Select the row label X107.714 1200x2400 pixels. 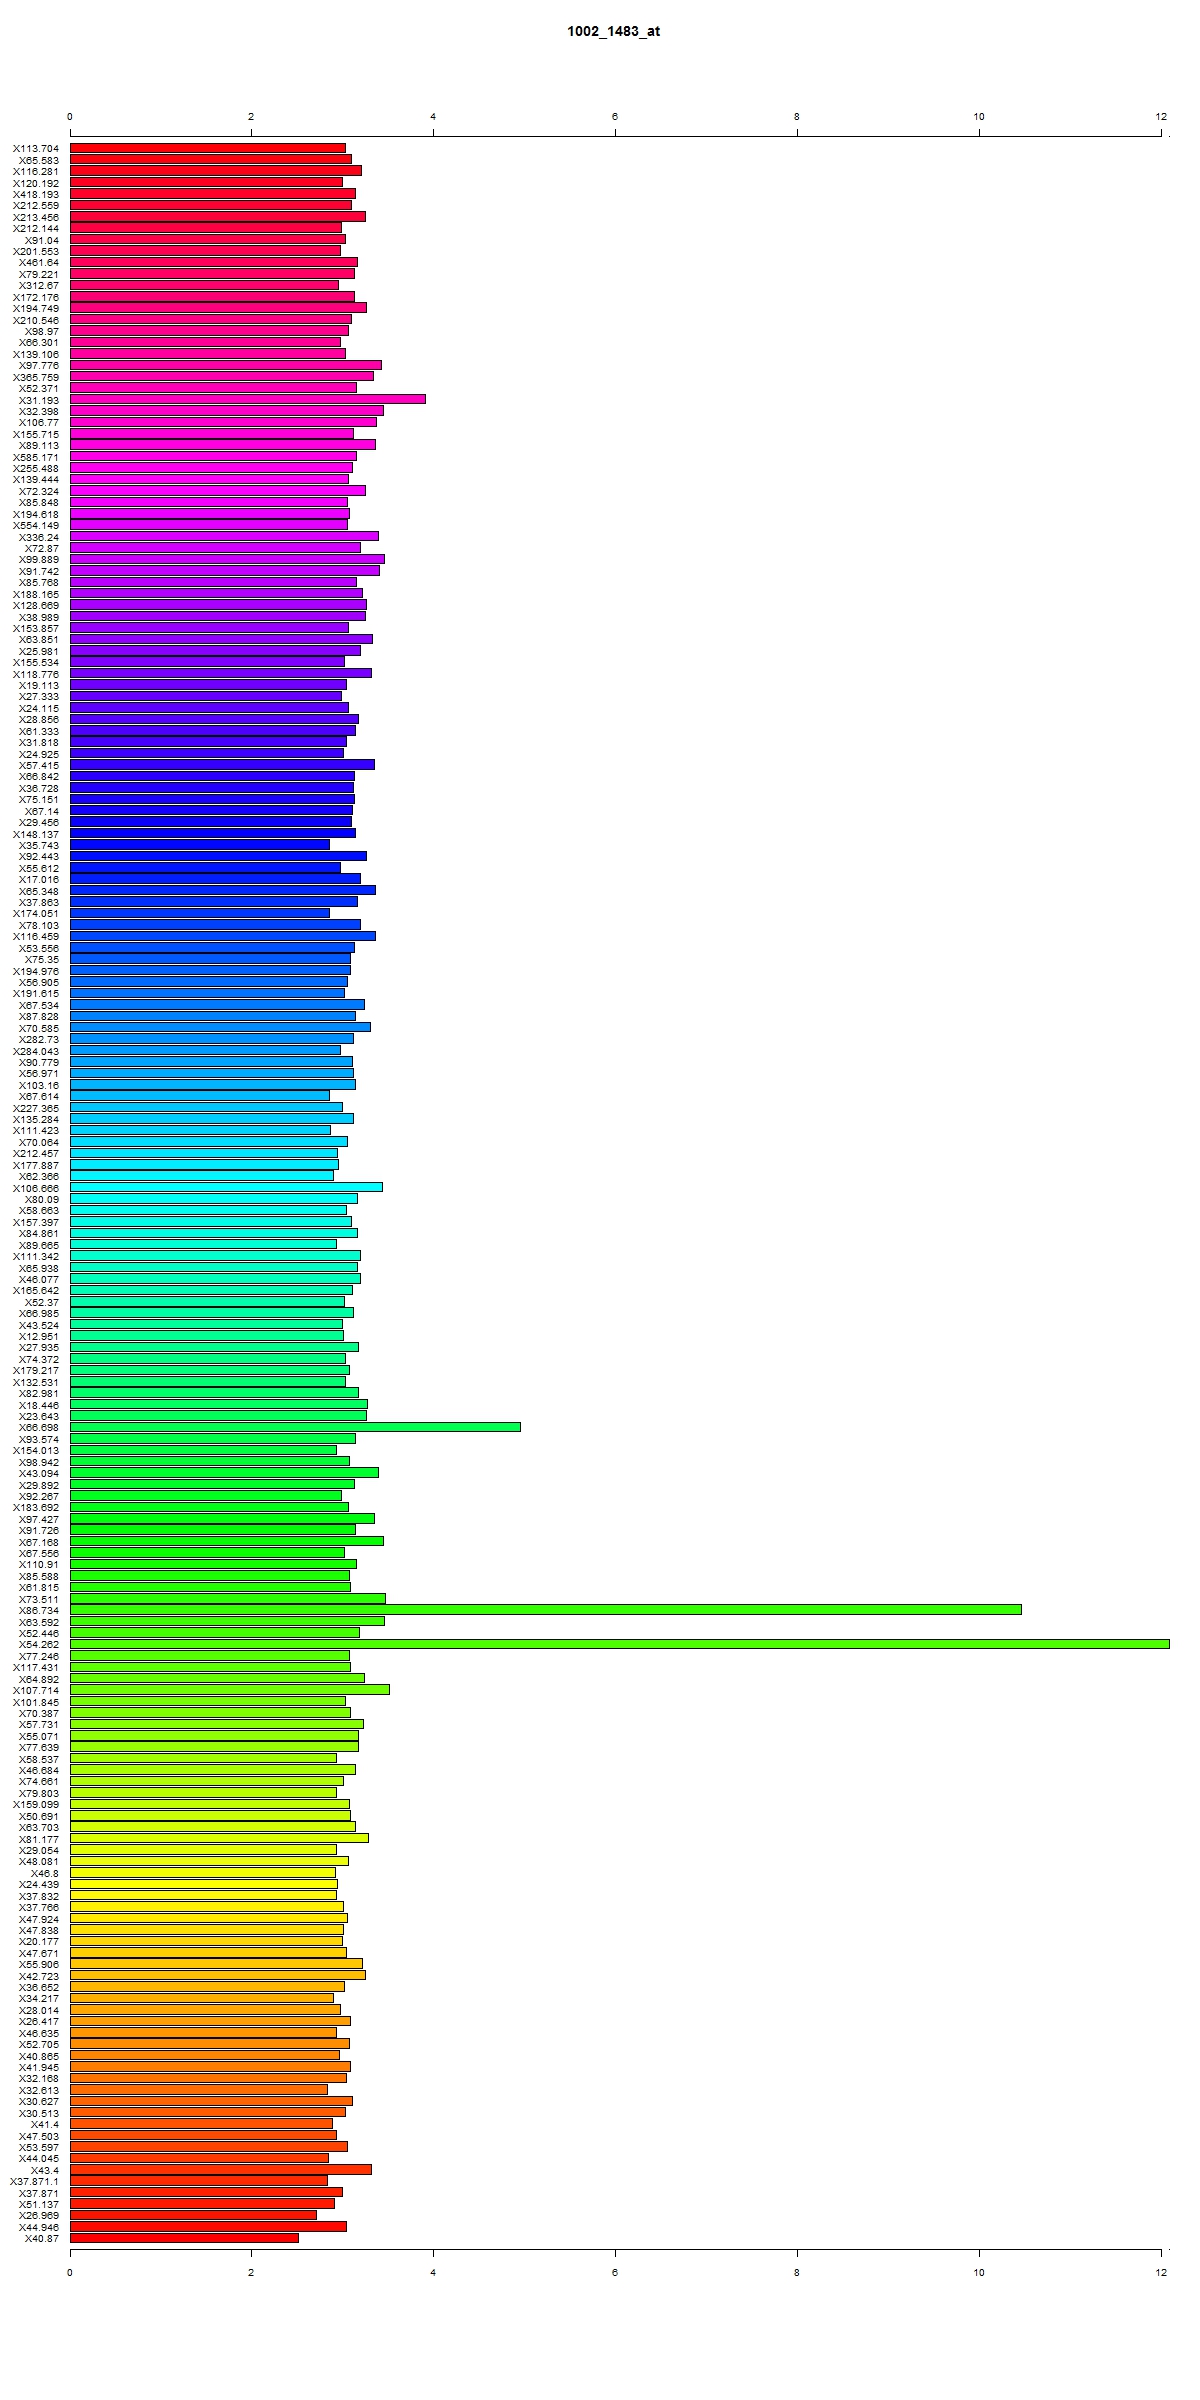(x=36, y=1690)
